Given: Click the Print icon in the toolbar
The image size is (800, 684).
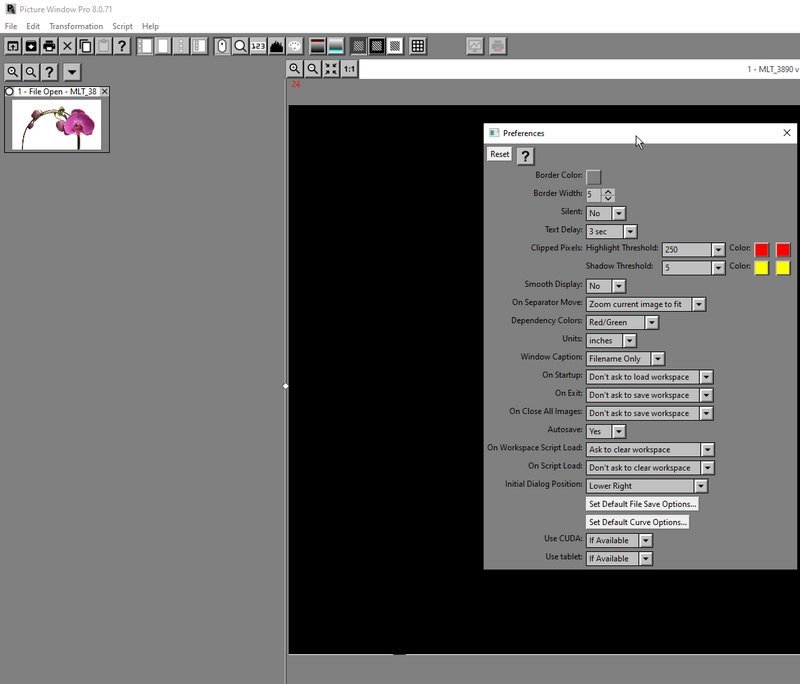Looking at the screenshot, I should [x=49, y=46].
